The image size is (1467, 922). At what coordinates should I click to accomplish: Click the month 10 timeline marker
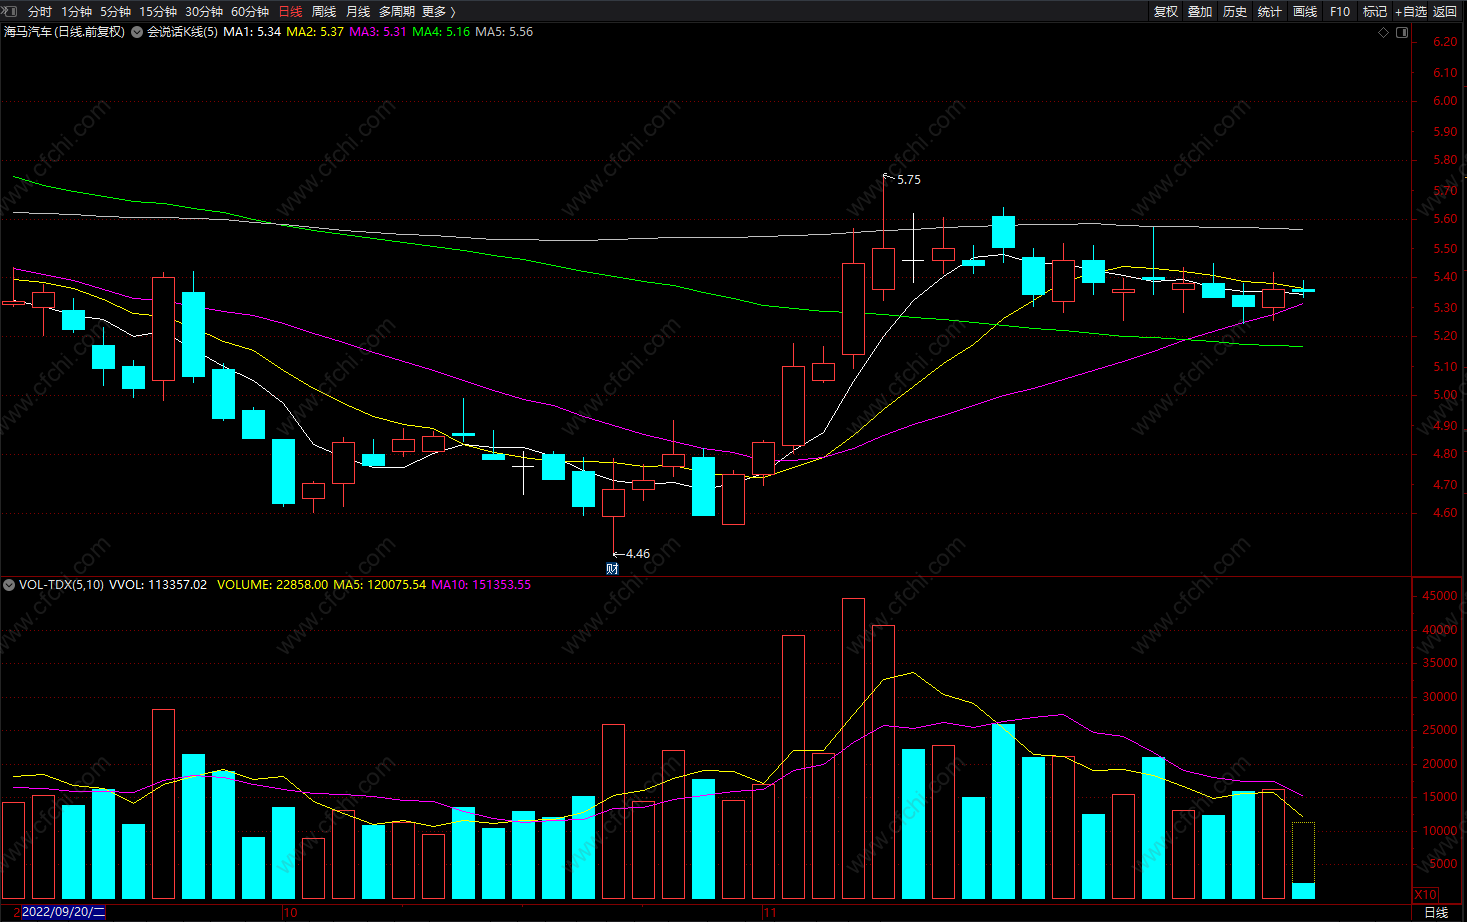(x=290, y=912)
